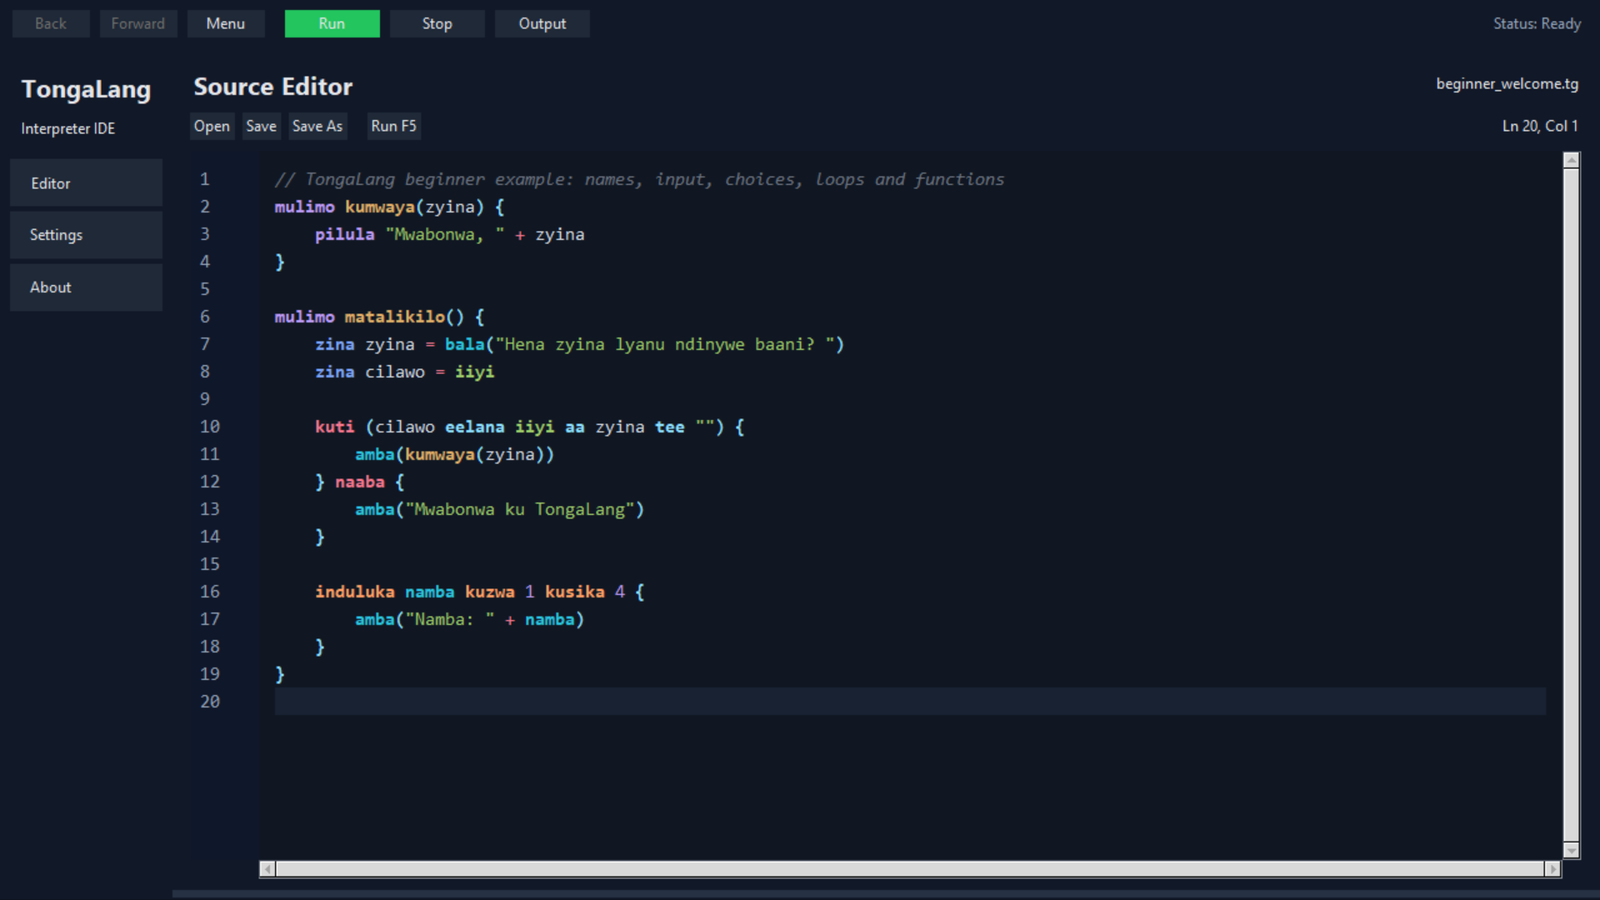This screenshot has width=1600, height=900.
Task: Click the 'iiyi' value on line 8
Action: click(475, 372)
